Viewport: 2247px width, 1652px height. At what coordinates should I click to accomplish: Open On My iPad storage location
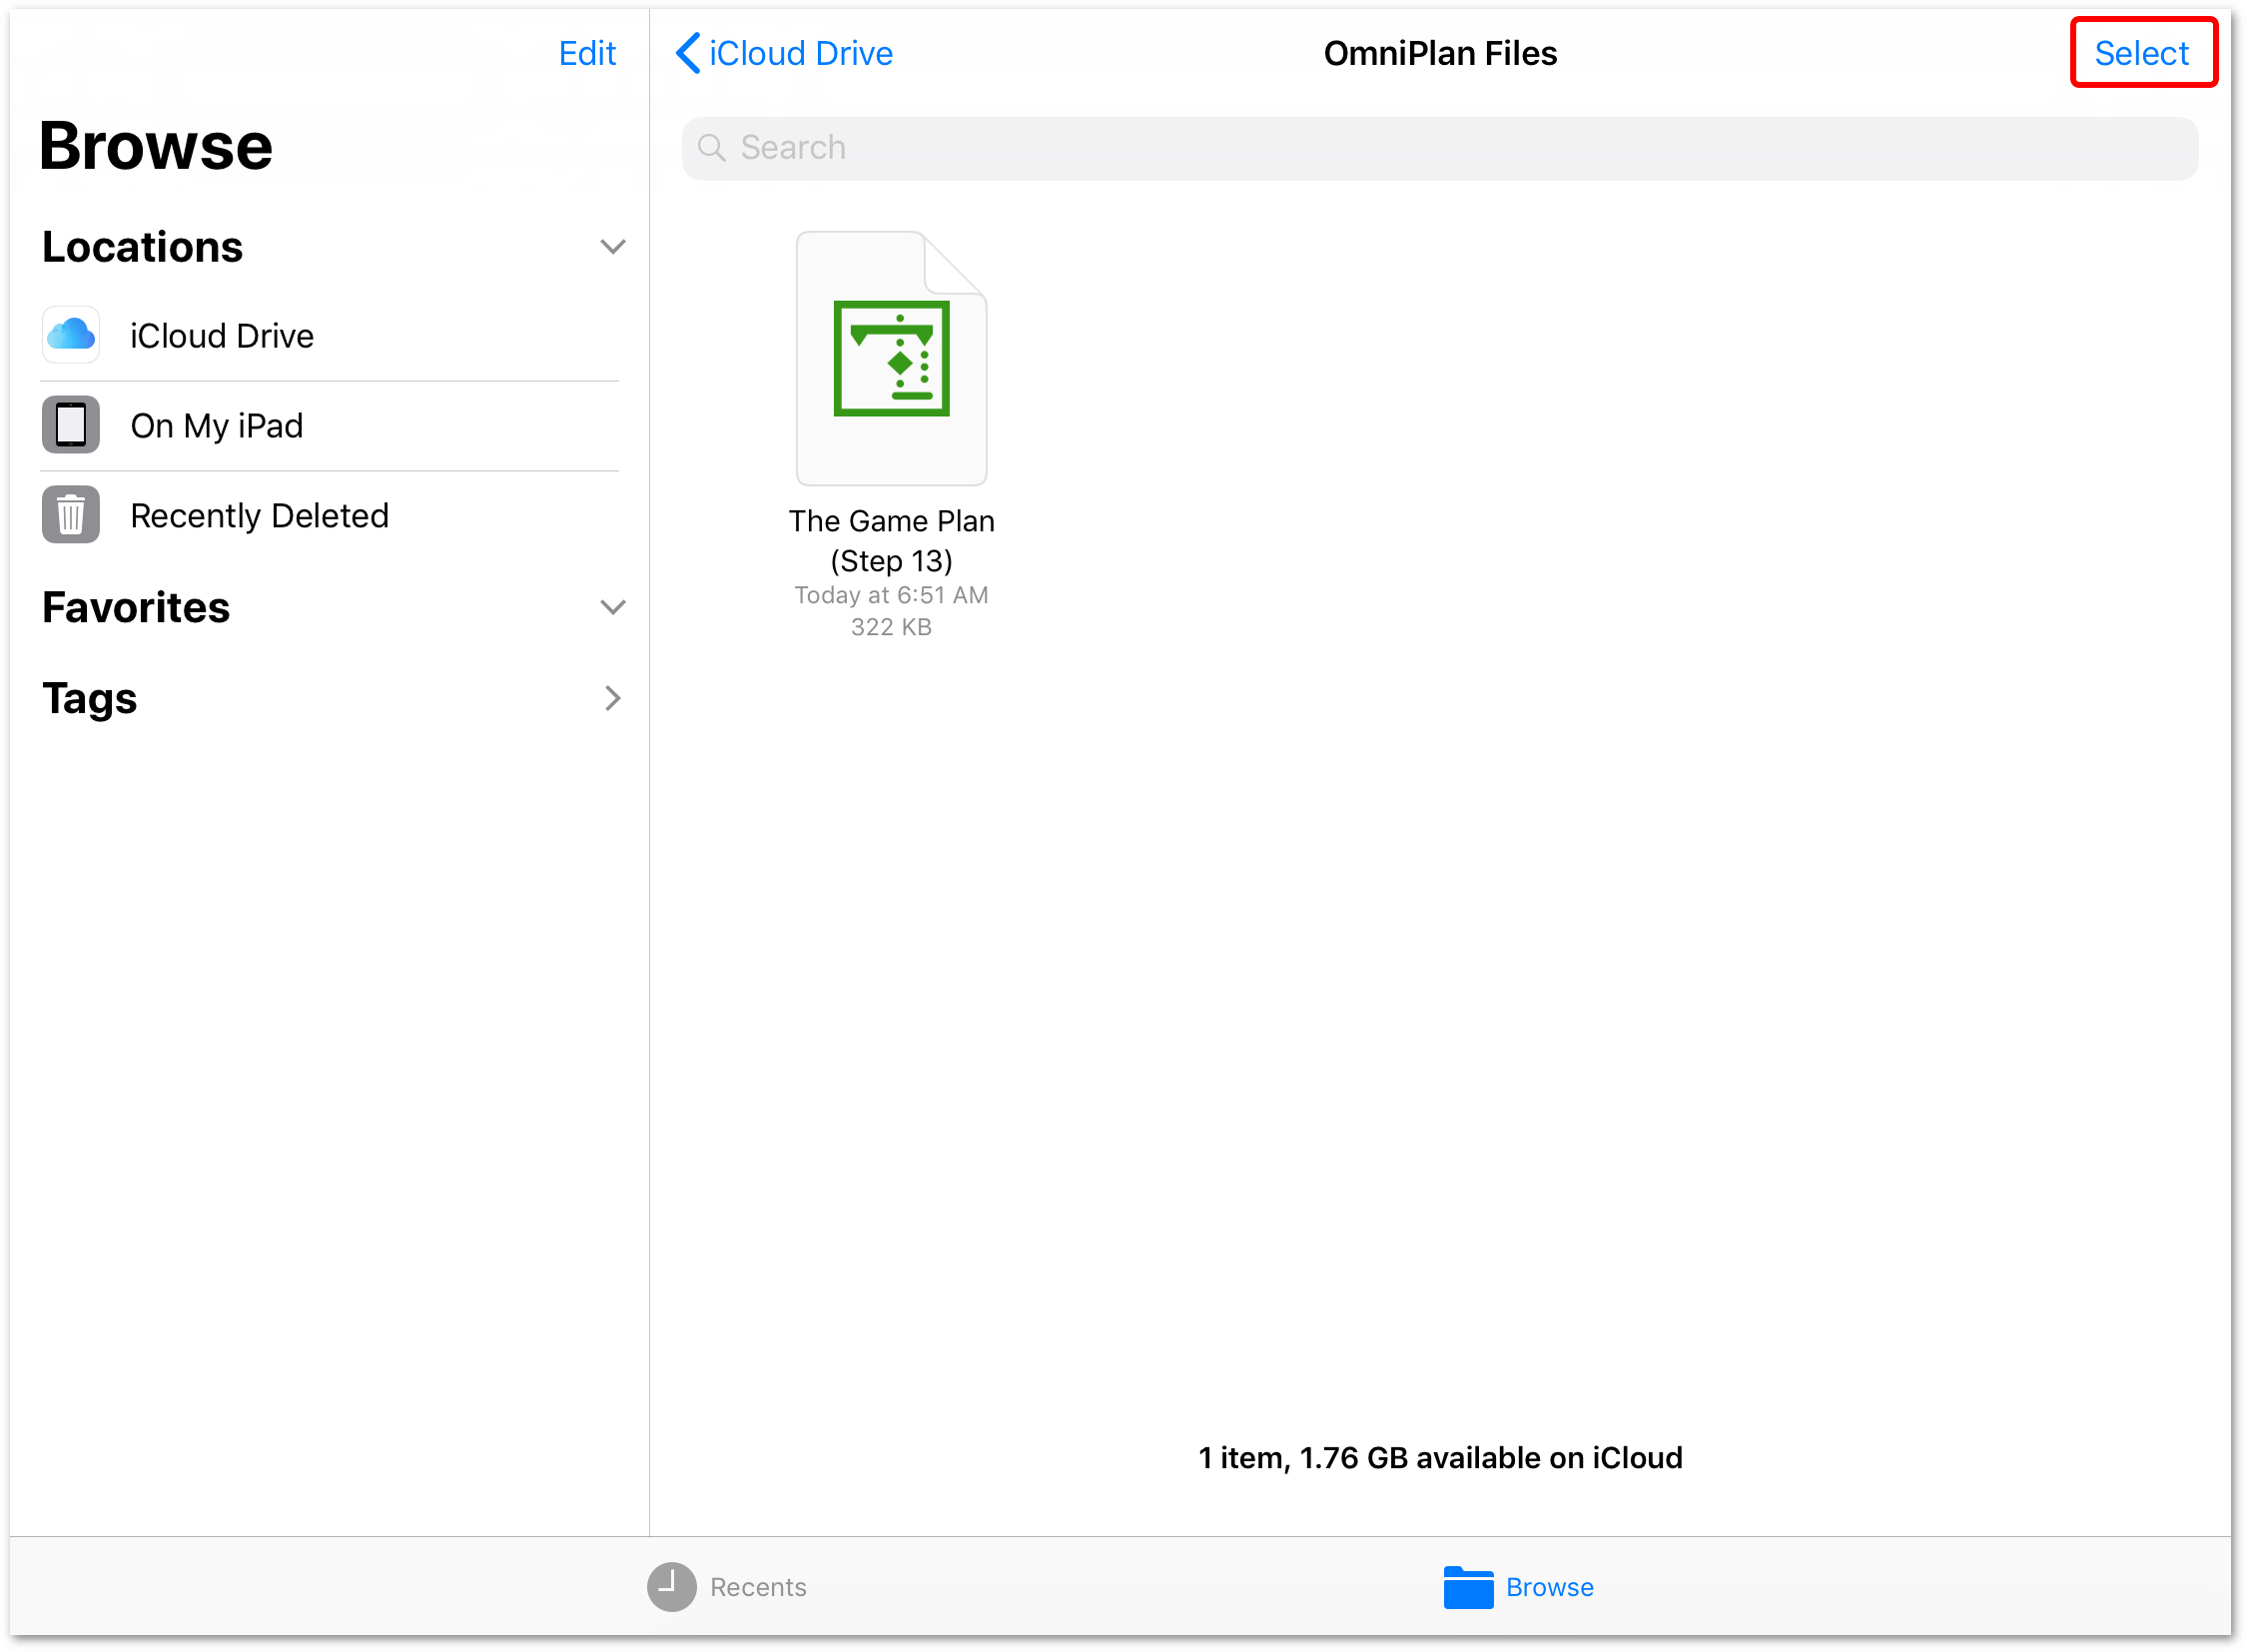[217, 423]
